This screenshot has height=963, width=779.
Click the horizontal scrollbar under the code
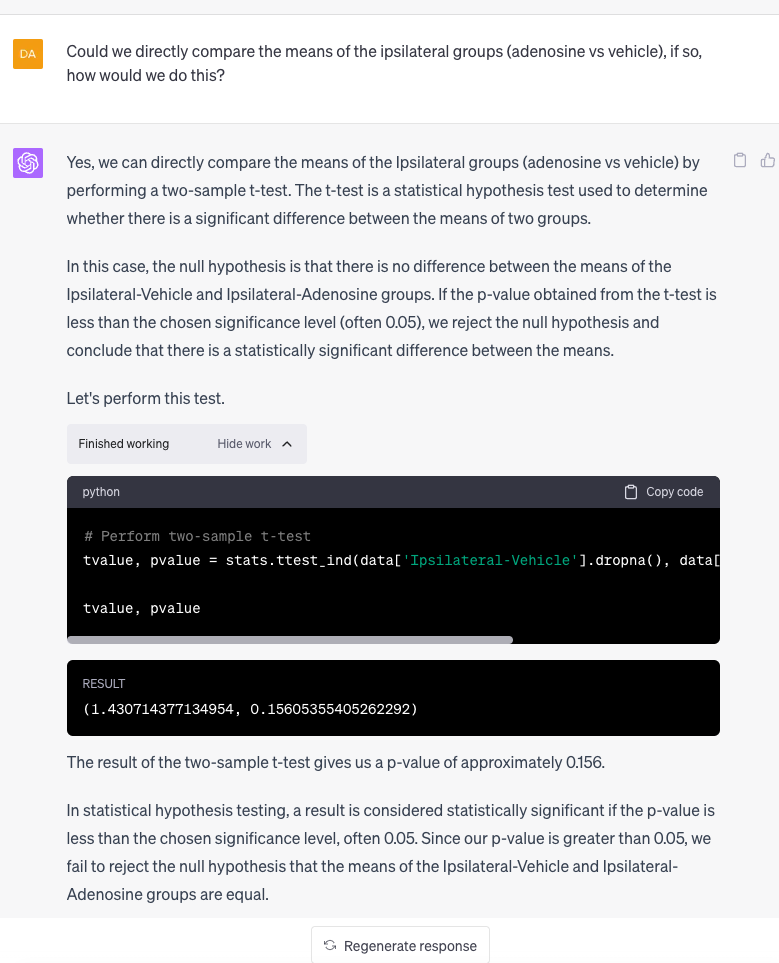click(290, 640)
